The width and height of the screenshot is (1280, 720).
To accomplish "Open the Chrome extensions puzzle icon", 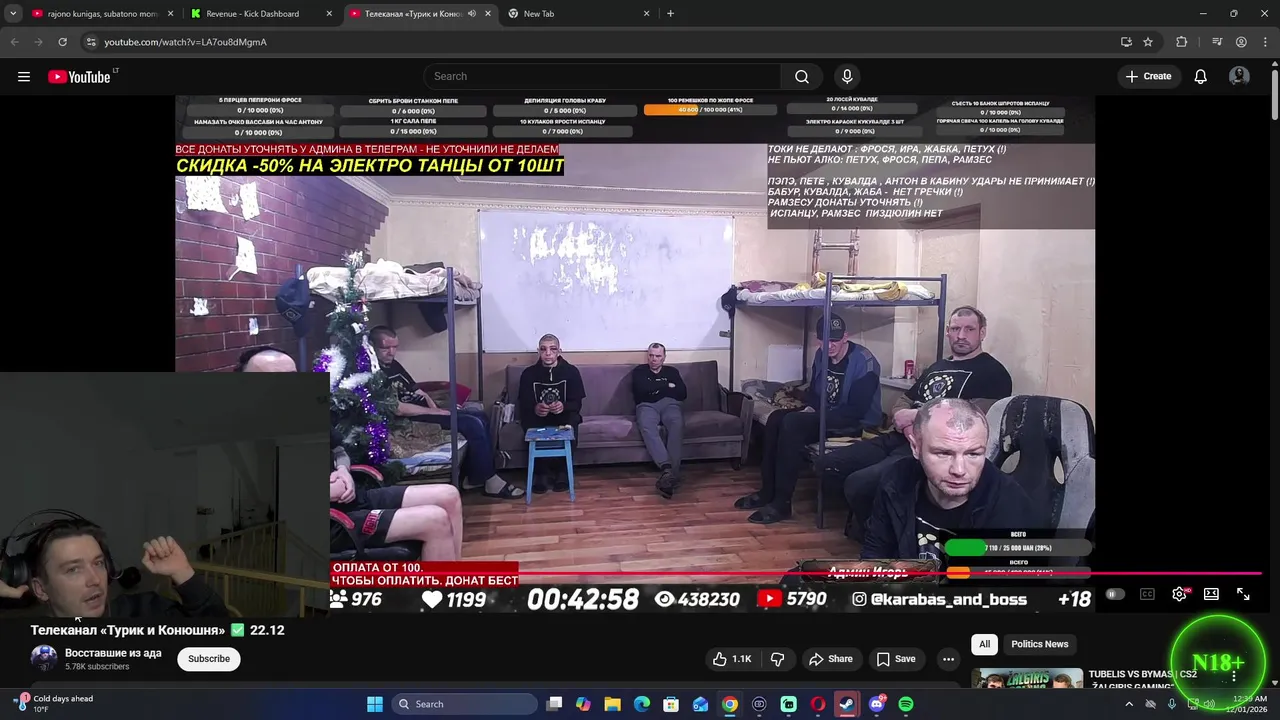I will pyautogui.click(x=1182, y=42).
